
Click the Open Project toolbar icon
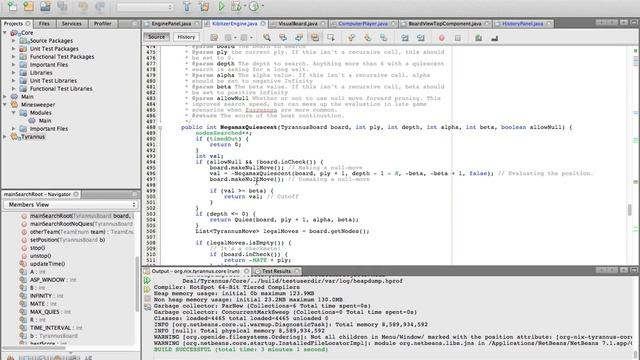[45, 6]
